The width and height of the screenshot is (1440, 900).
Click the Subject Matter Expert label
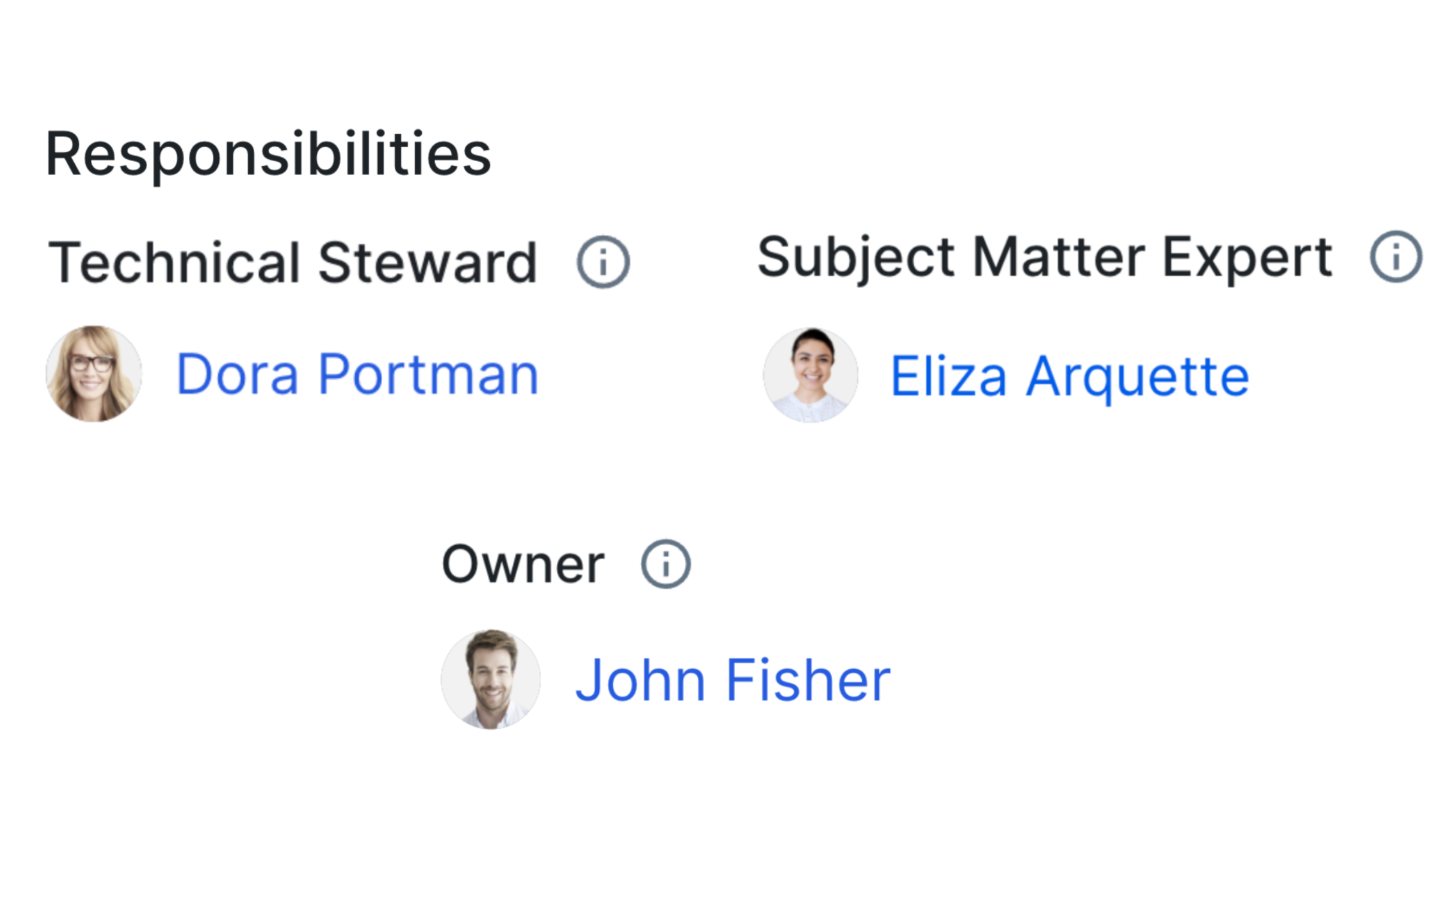[x=1044, y=258]
